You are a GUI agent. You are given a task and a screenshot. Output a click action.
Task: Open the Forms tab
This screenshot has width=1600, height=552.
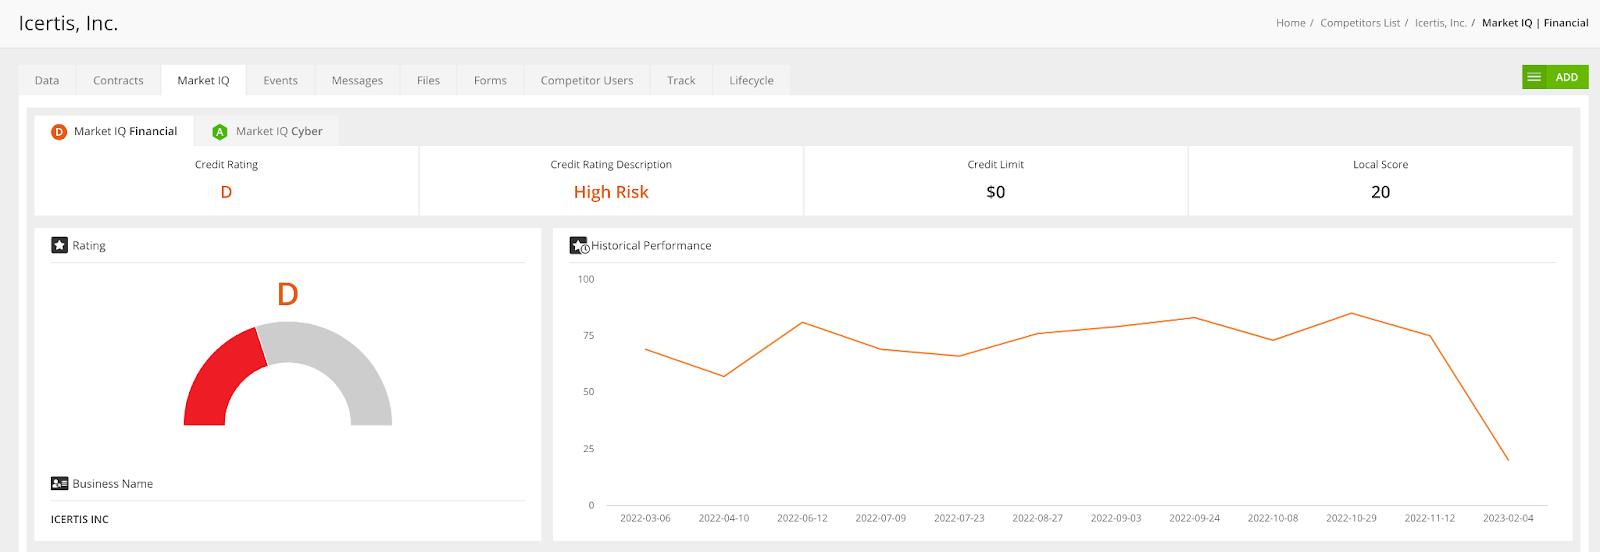[x=490, y=80]
